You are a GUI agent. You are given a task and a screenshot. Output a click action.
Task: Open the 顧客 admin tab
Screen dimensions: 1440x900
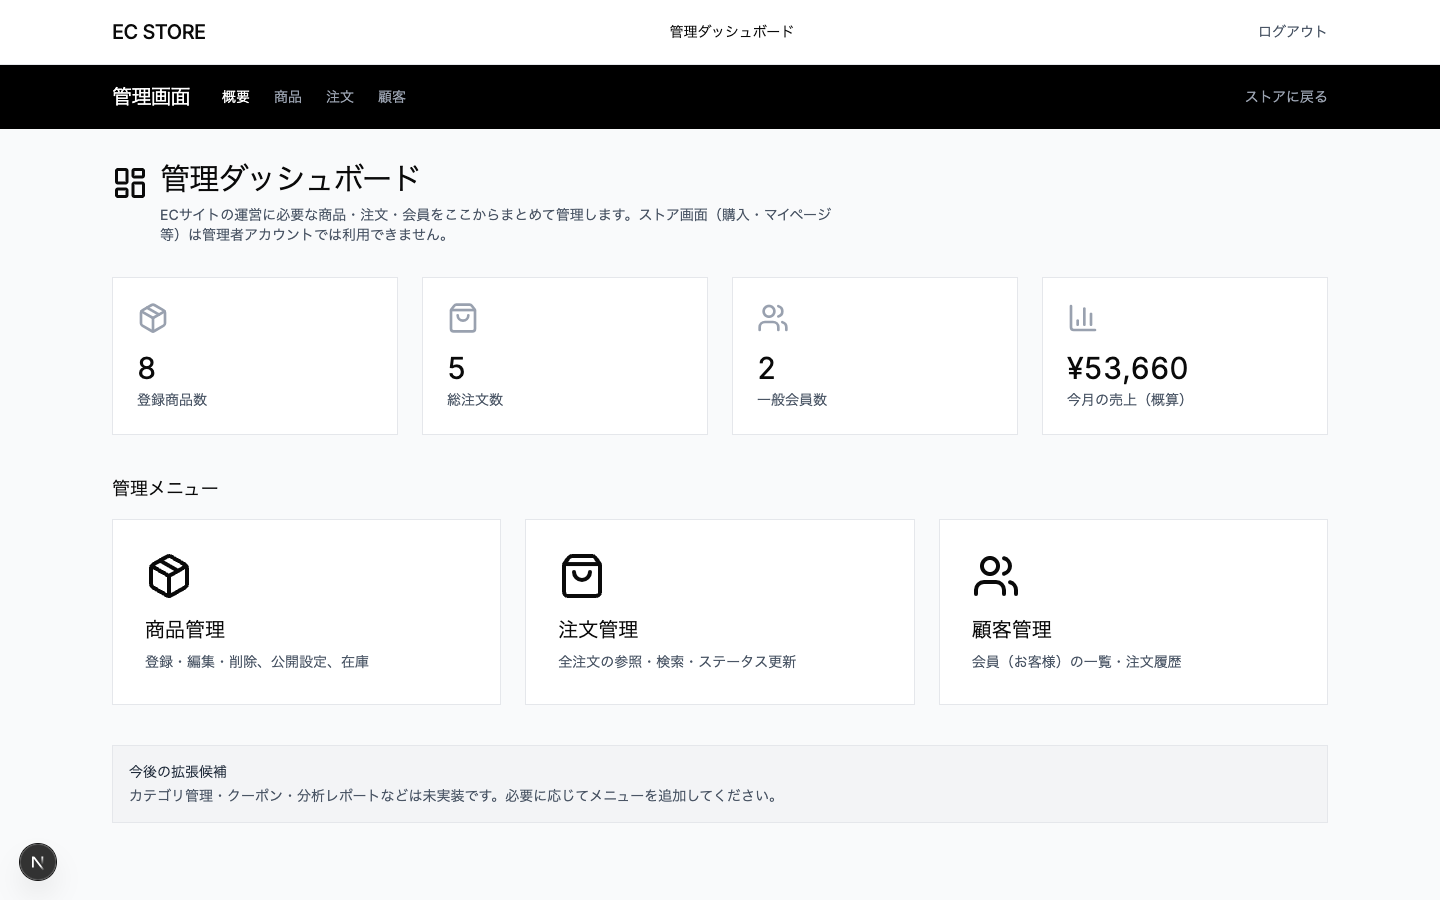tap(392, 97)
